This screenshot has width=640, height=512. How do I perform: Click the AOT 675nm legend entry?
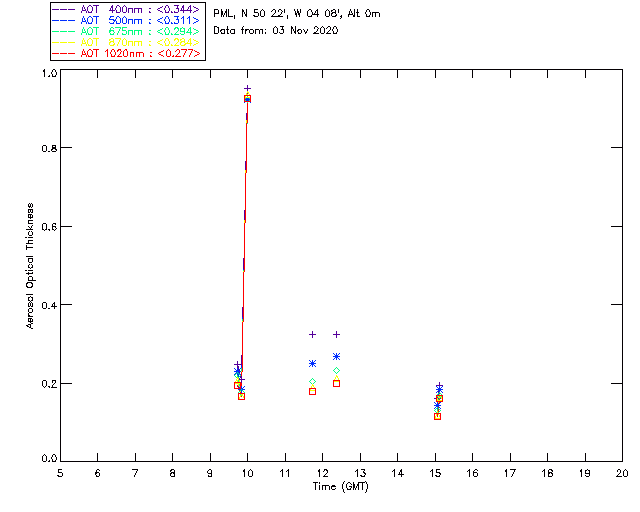click(x=127, y=31)
